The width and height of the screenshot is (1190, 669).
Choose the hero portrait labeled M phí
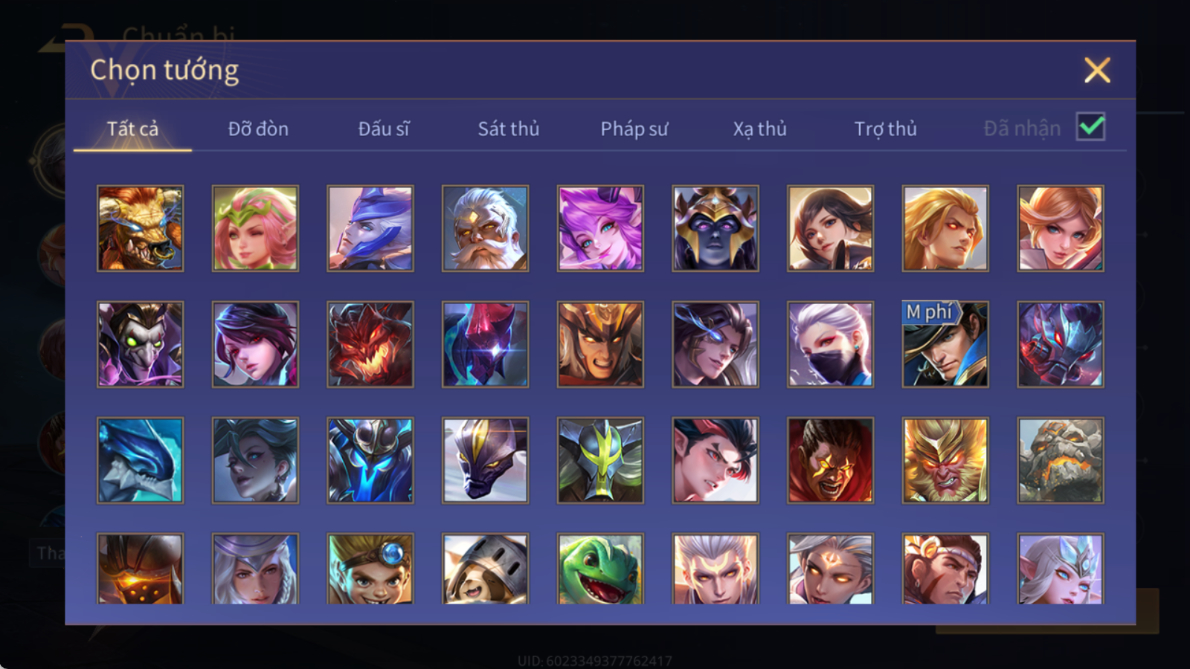[x=945, y=344]
